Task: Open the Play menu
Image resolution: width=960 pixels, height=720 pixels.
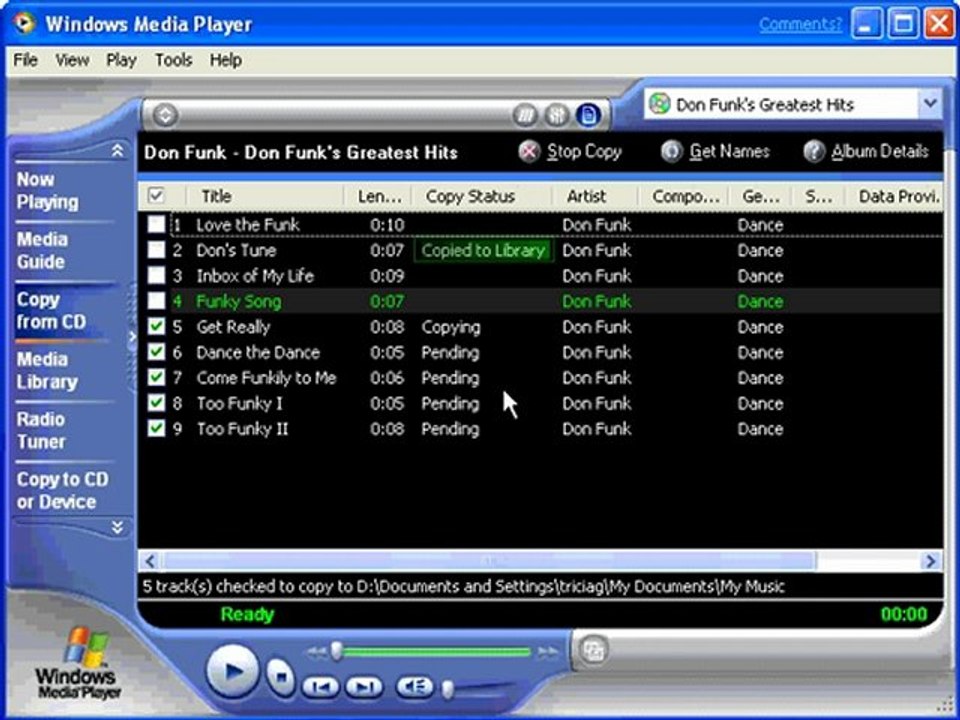Action: pyautogui.click(x=121, y=60)
